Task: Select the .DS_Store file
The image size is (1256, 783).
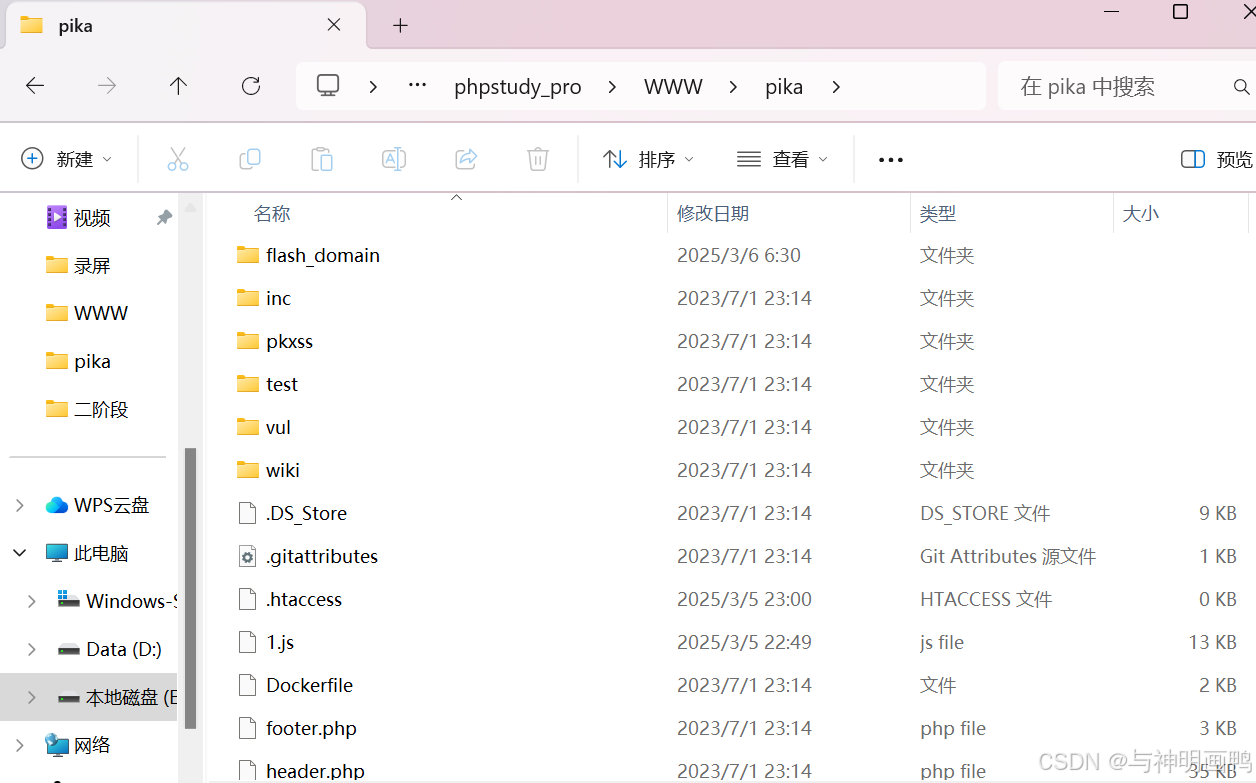Action: (x=306, y=513)
